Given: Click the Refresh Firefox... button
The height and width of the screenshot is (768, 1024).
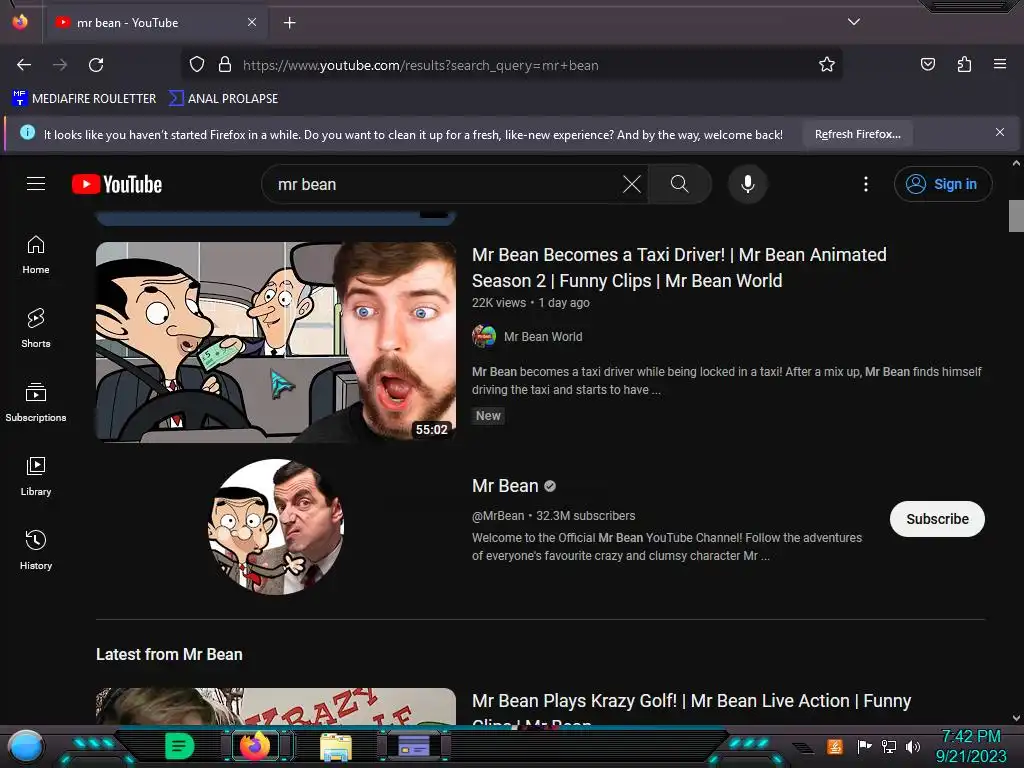Looking at the screenshot, I should tap(857, 135).
